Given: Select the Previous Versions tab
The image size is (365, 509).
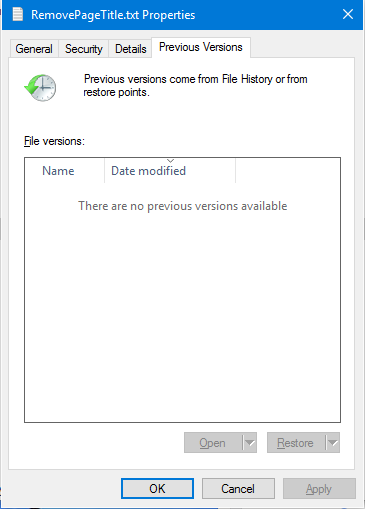Looking at the screenshot, I should tap(201, 47).
